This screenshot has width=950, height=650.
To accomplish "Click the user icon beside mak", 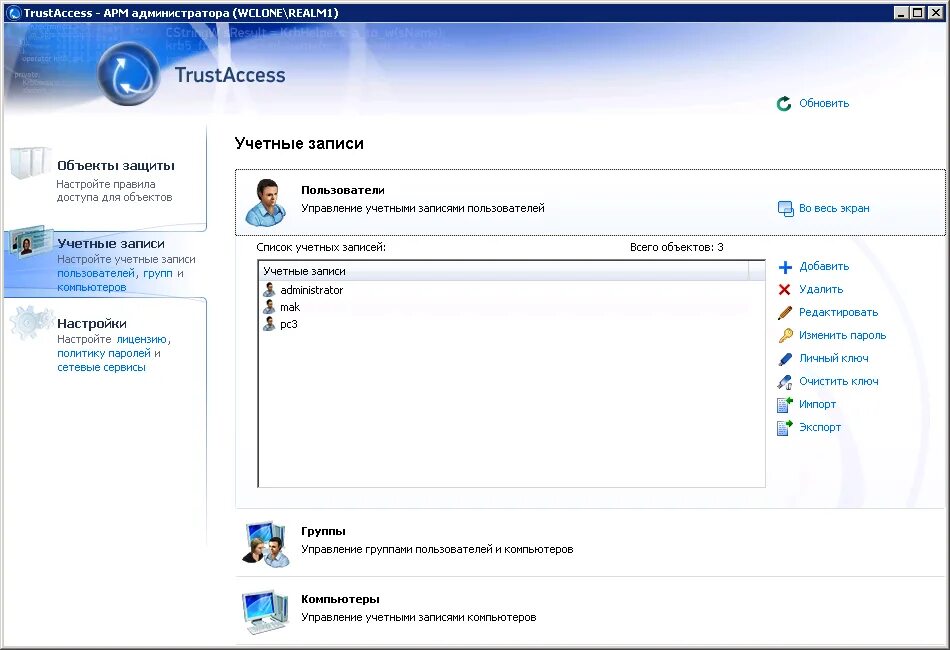I will 269,307.
